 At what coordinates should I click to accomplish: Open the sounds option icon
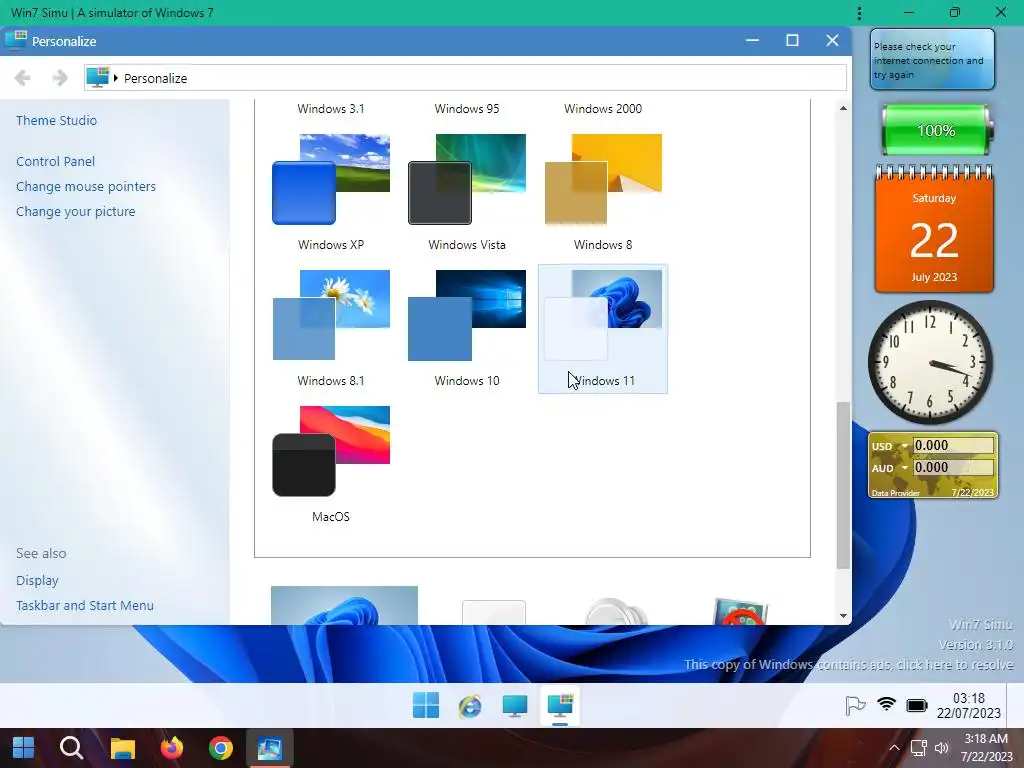[616, 612]
